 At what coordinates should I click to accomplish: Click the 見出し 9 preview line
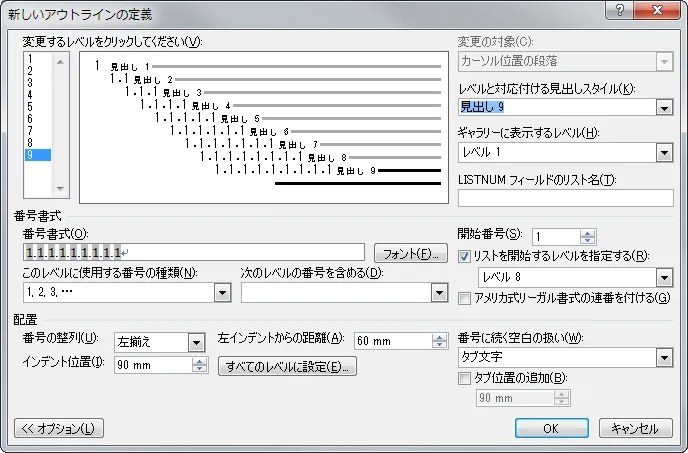328,170
